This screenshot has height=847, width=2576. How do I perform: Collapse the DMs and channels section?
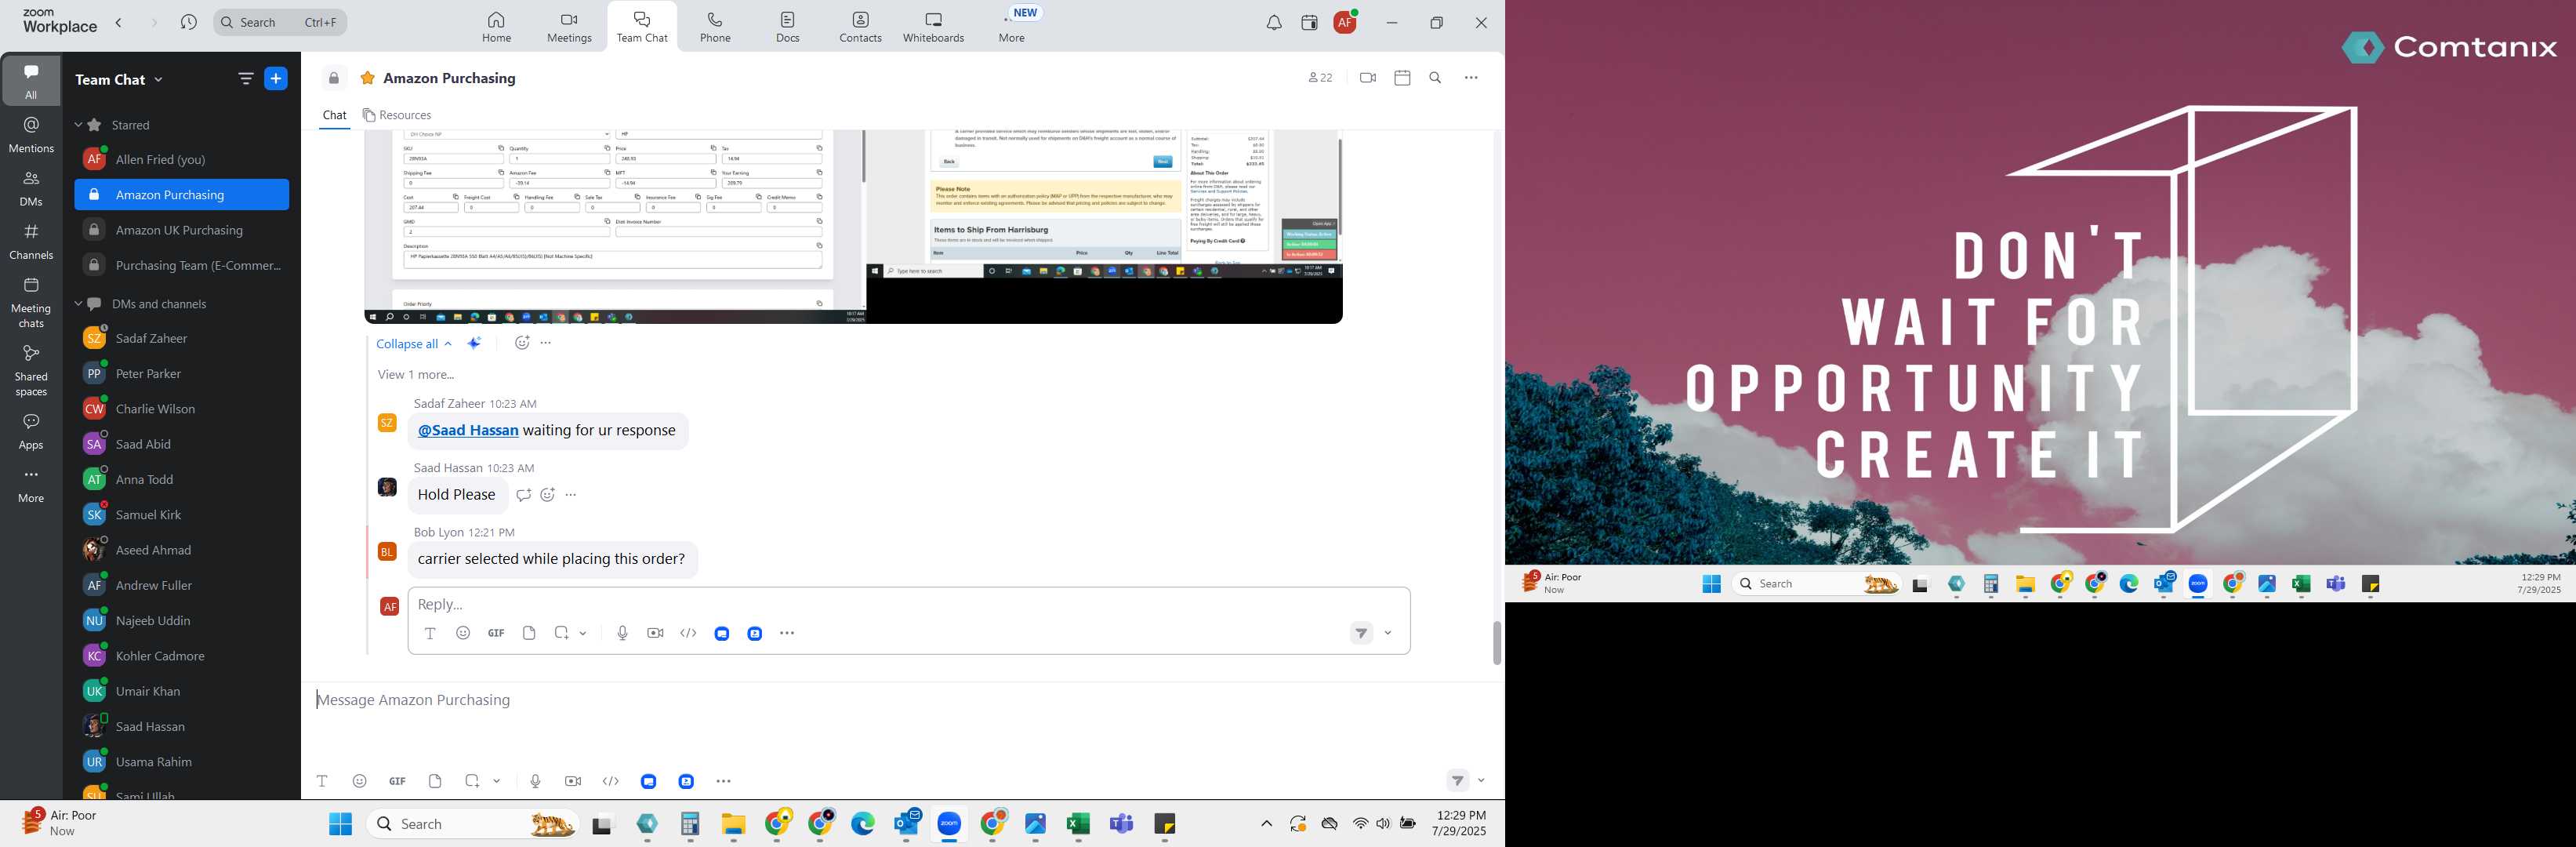click(x=78, y=304)
